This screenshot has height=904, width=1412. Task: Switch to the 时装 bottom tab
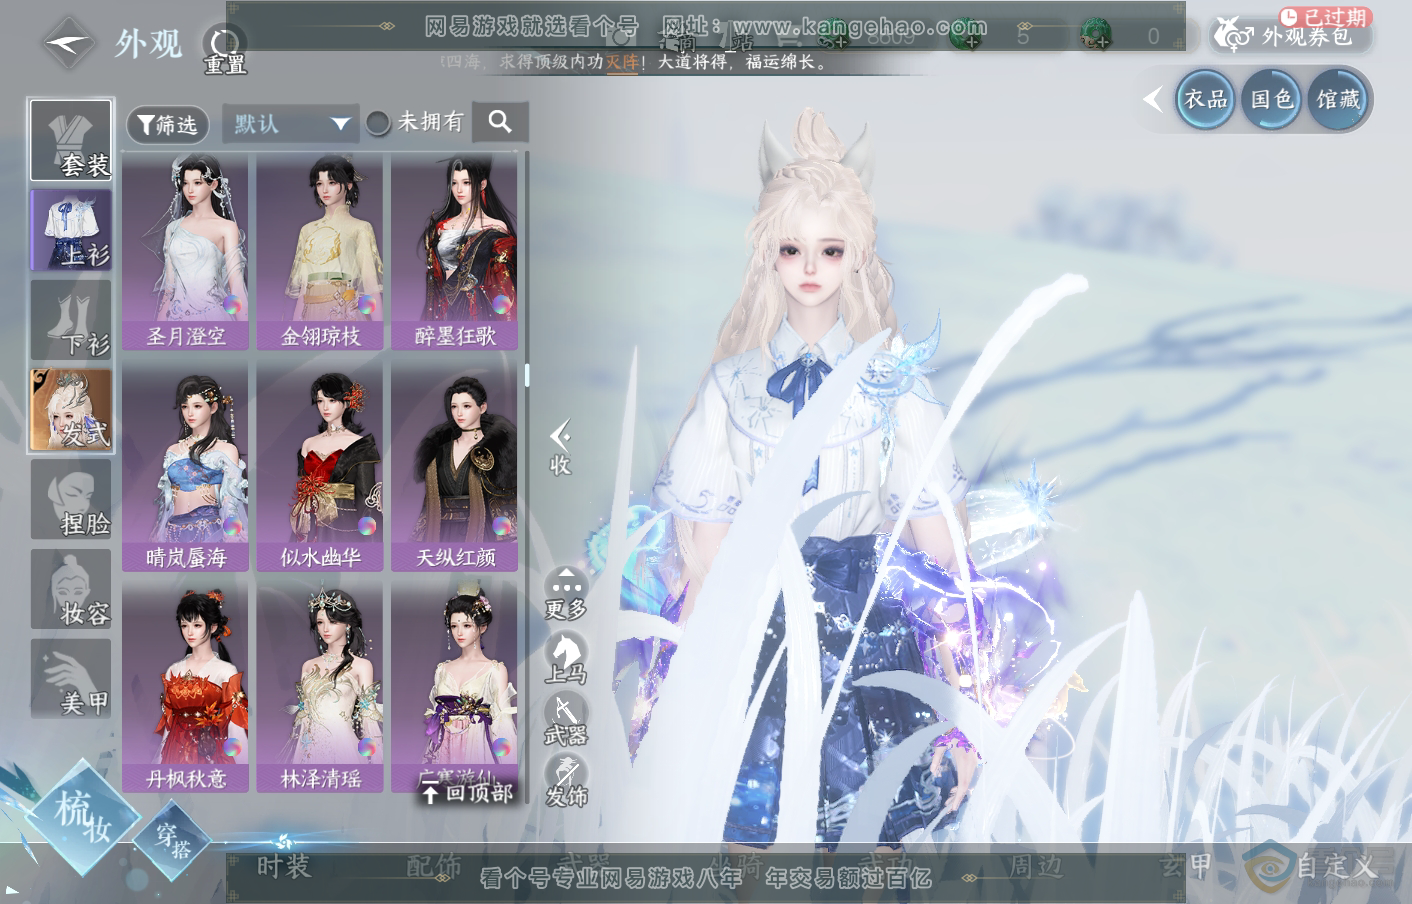pyautogui.click(x=284, y=866)
